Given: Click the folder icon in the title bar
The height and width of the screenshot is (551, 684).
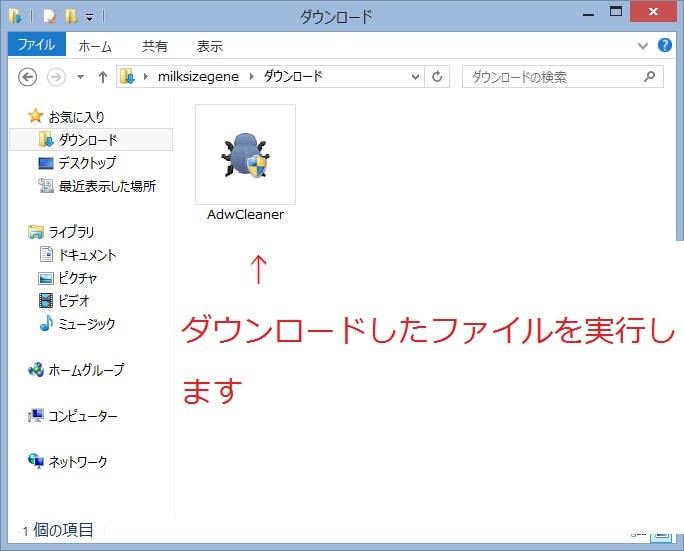Looking at the screenshot, I should tap(16, 17).
